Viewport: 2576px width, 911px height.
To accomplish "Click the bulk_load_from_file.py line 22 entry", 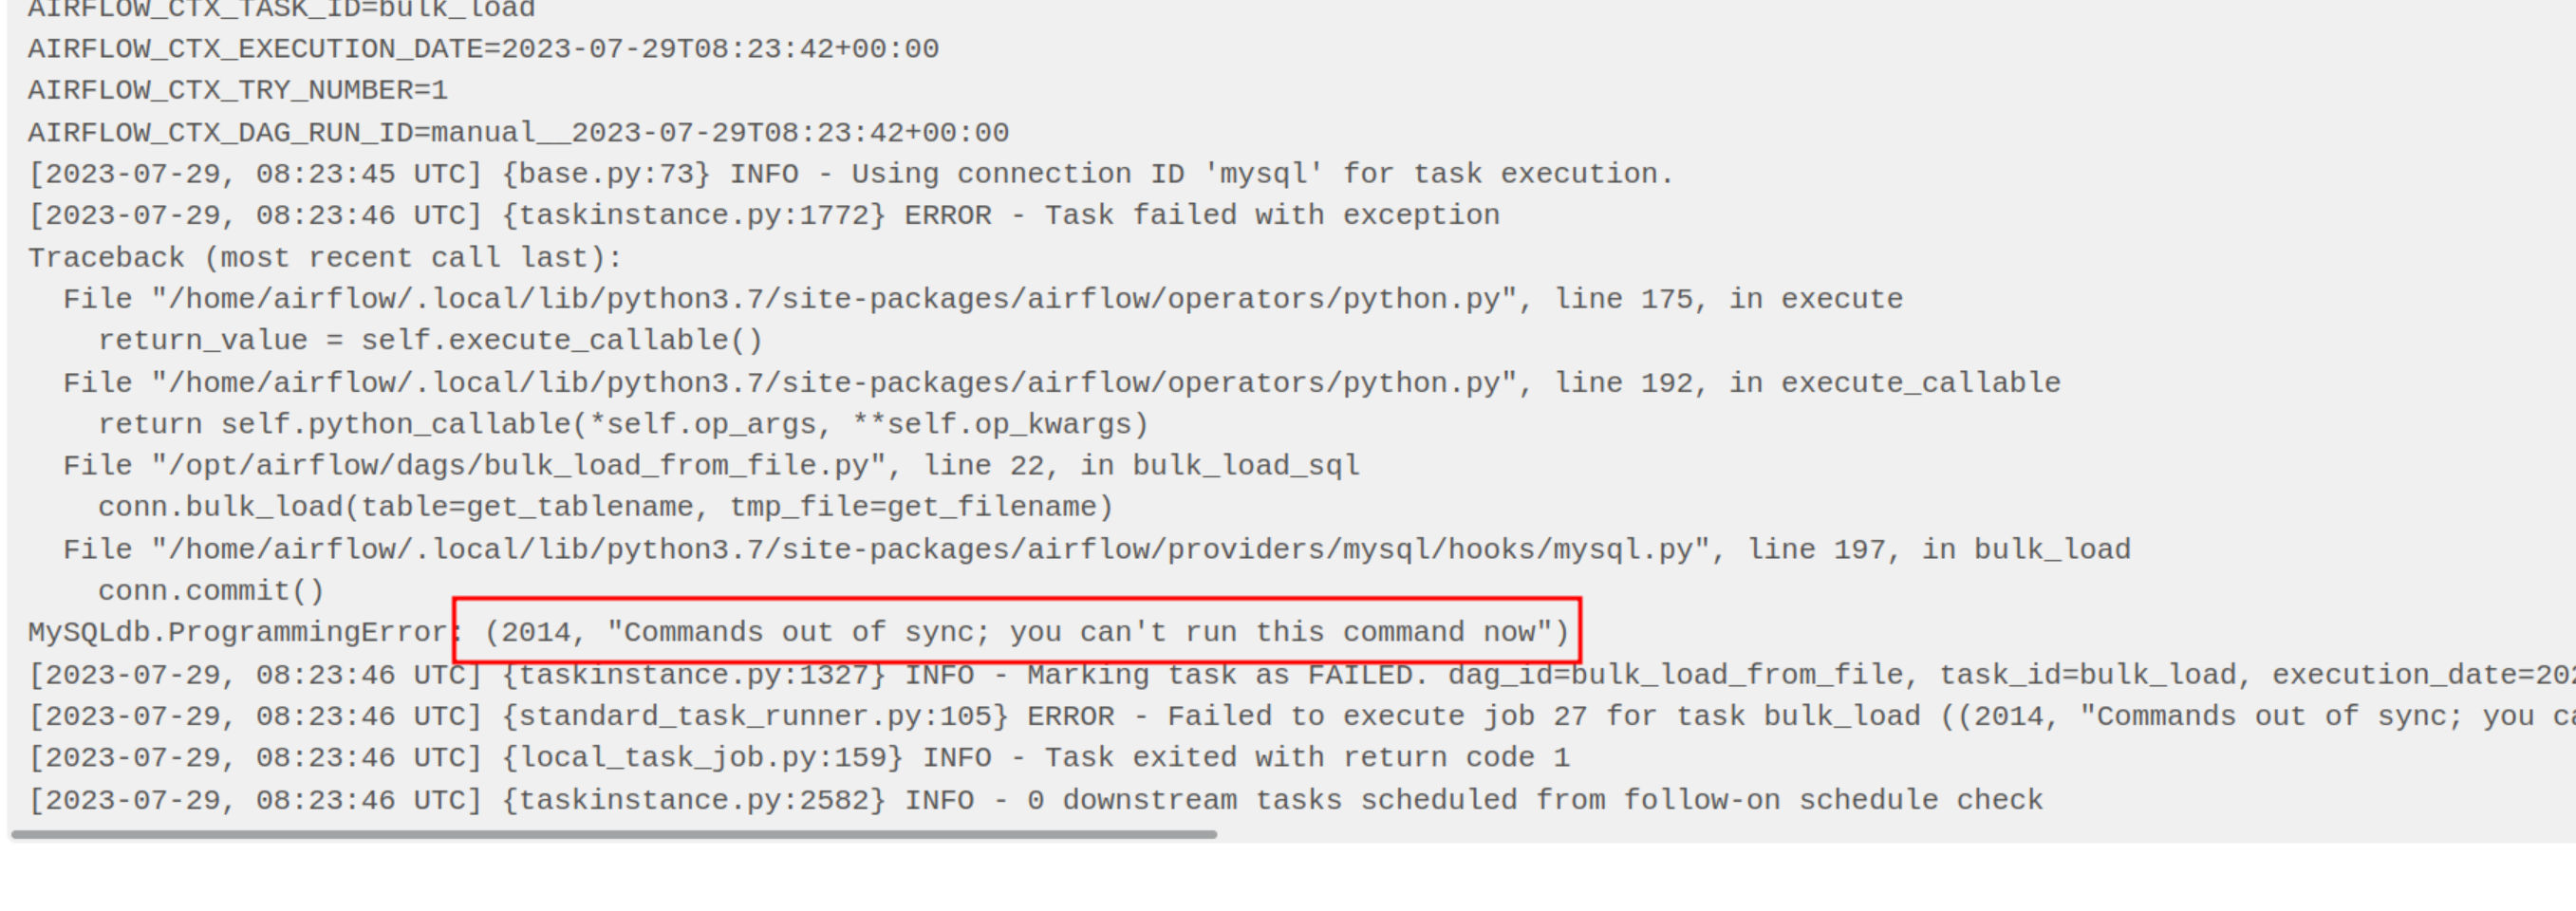I will 711,466.
